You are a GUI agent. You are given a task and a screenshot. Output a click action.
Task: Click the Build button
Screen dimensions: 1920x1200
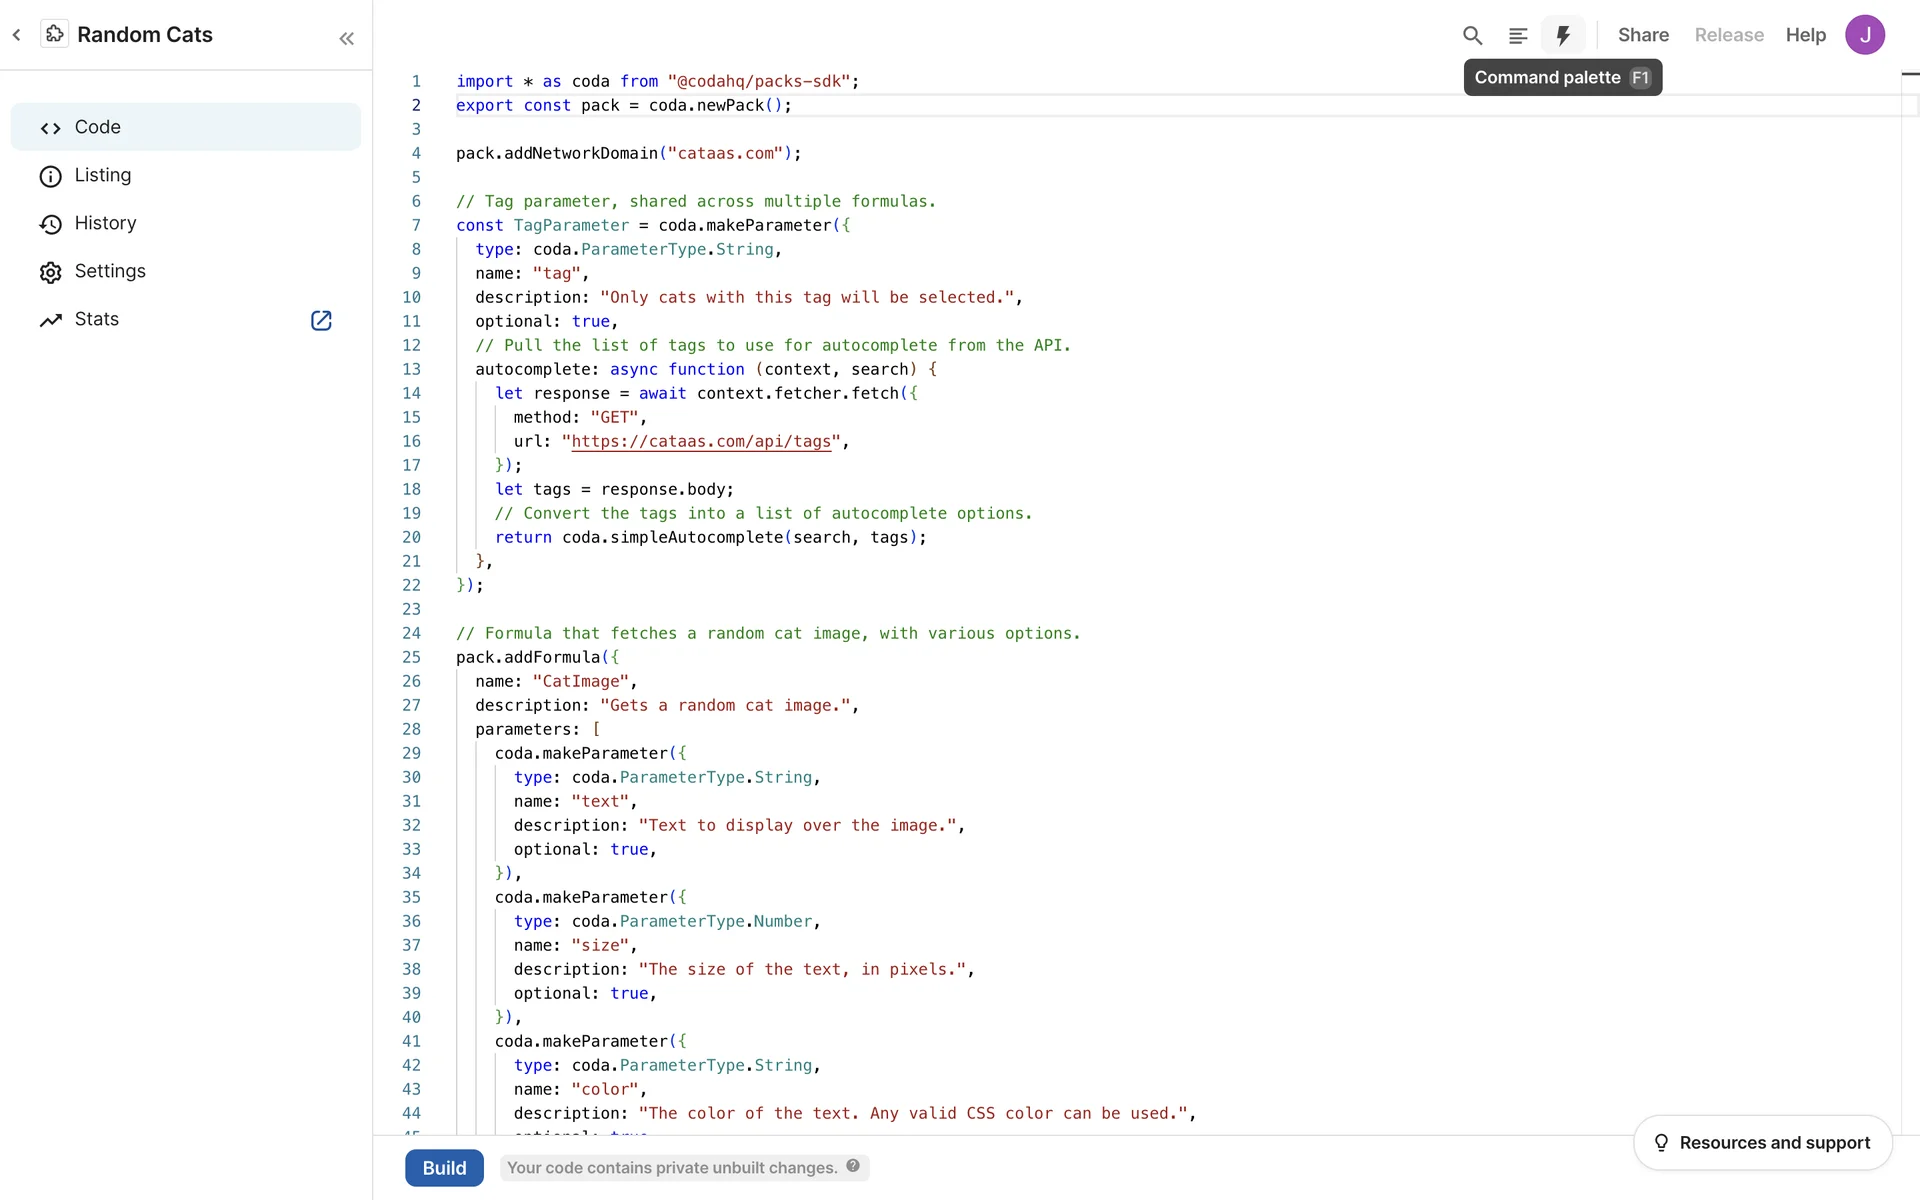coord(444,1168)
